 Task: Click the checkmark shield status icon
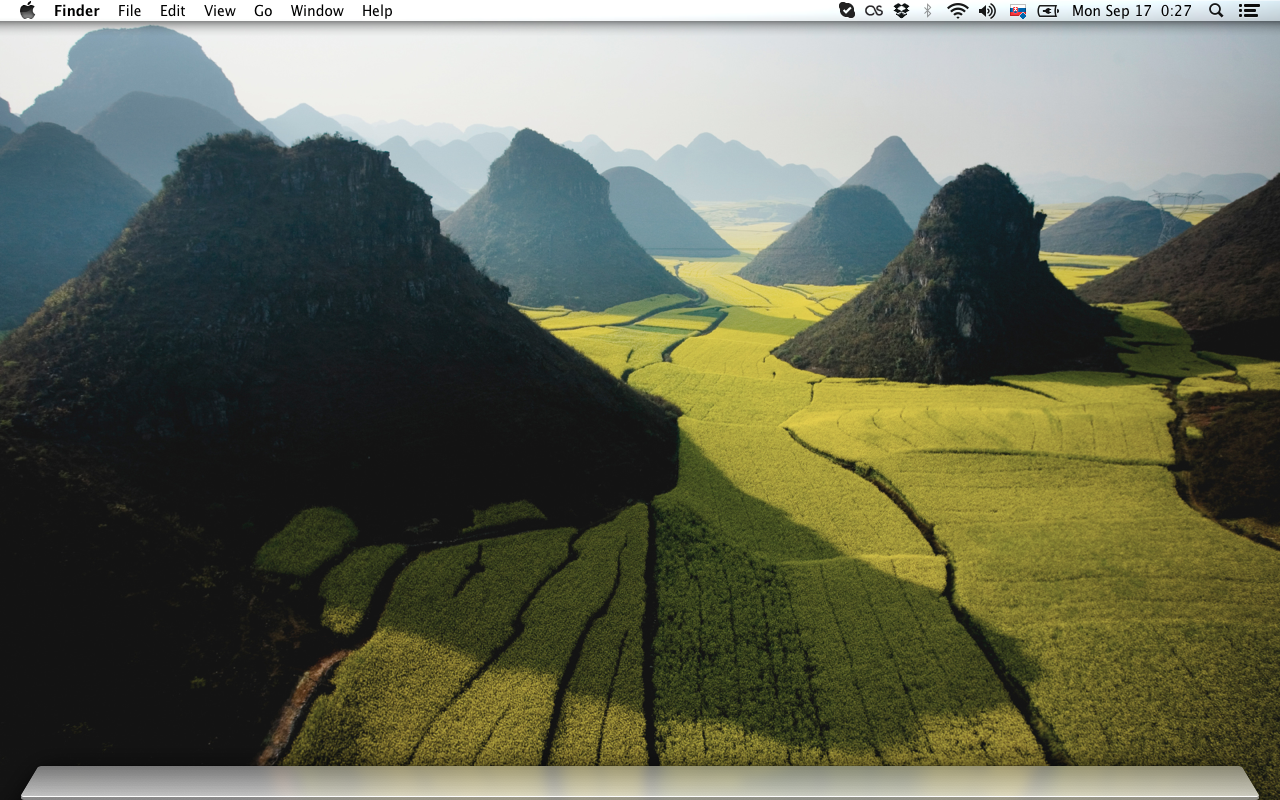(846, 11)
